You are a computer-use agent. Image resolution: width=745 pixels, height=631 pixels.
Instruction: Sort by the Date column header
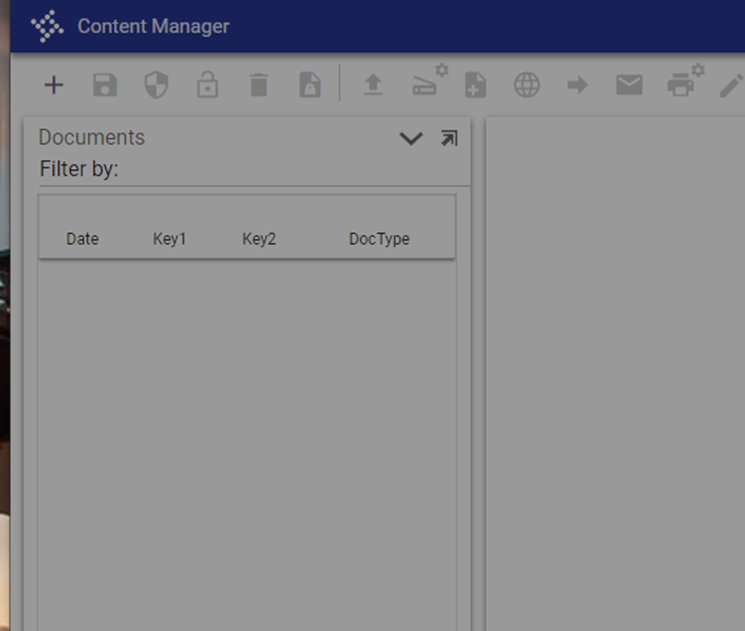[83, 239]
